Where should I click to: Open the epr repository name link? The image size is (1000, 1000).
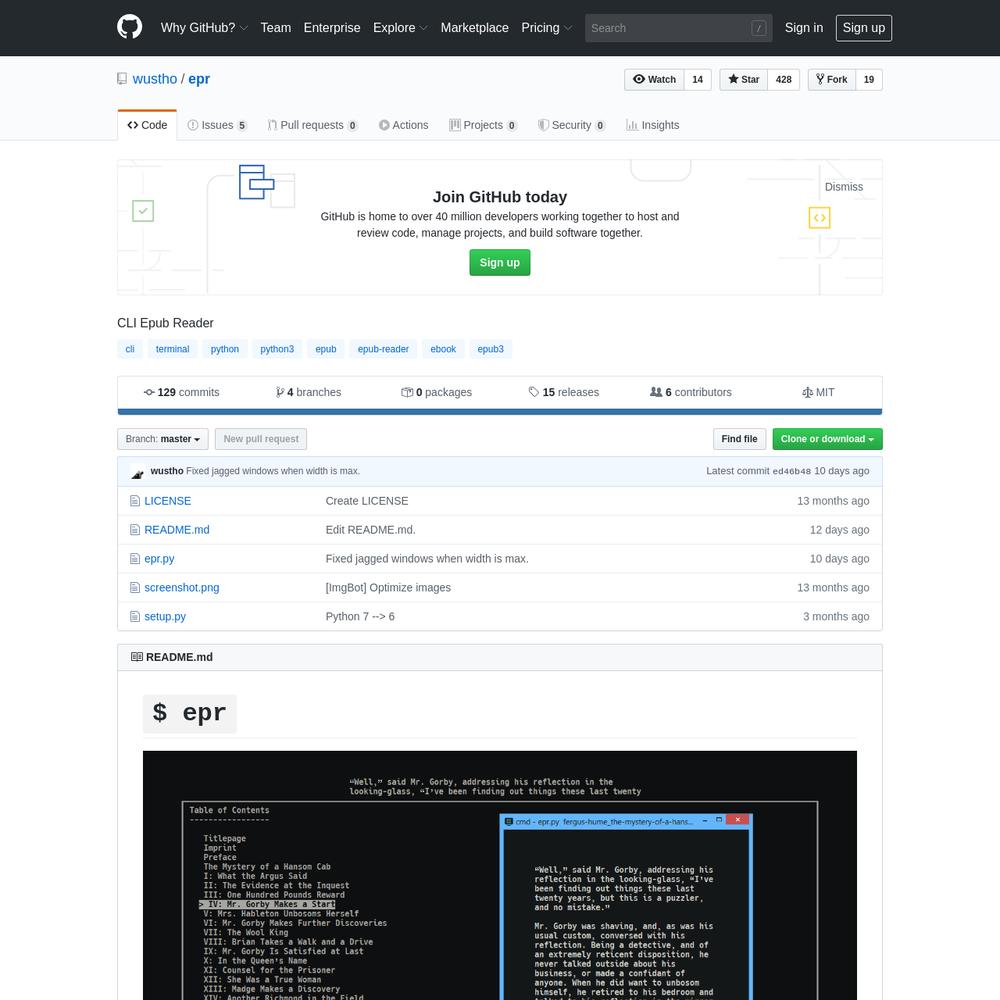199,79
